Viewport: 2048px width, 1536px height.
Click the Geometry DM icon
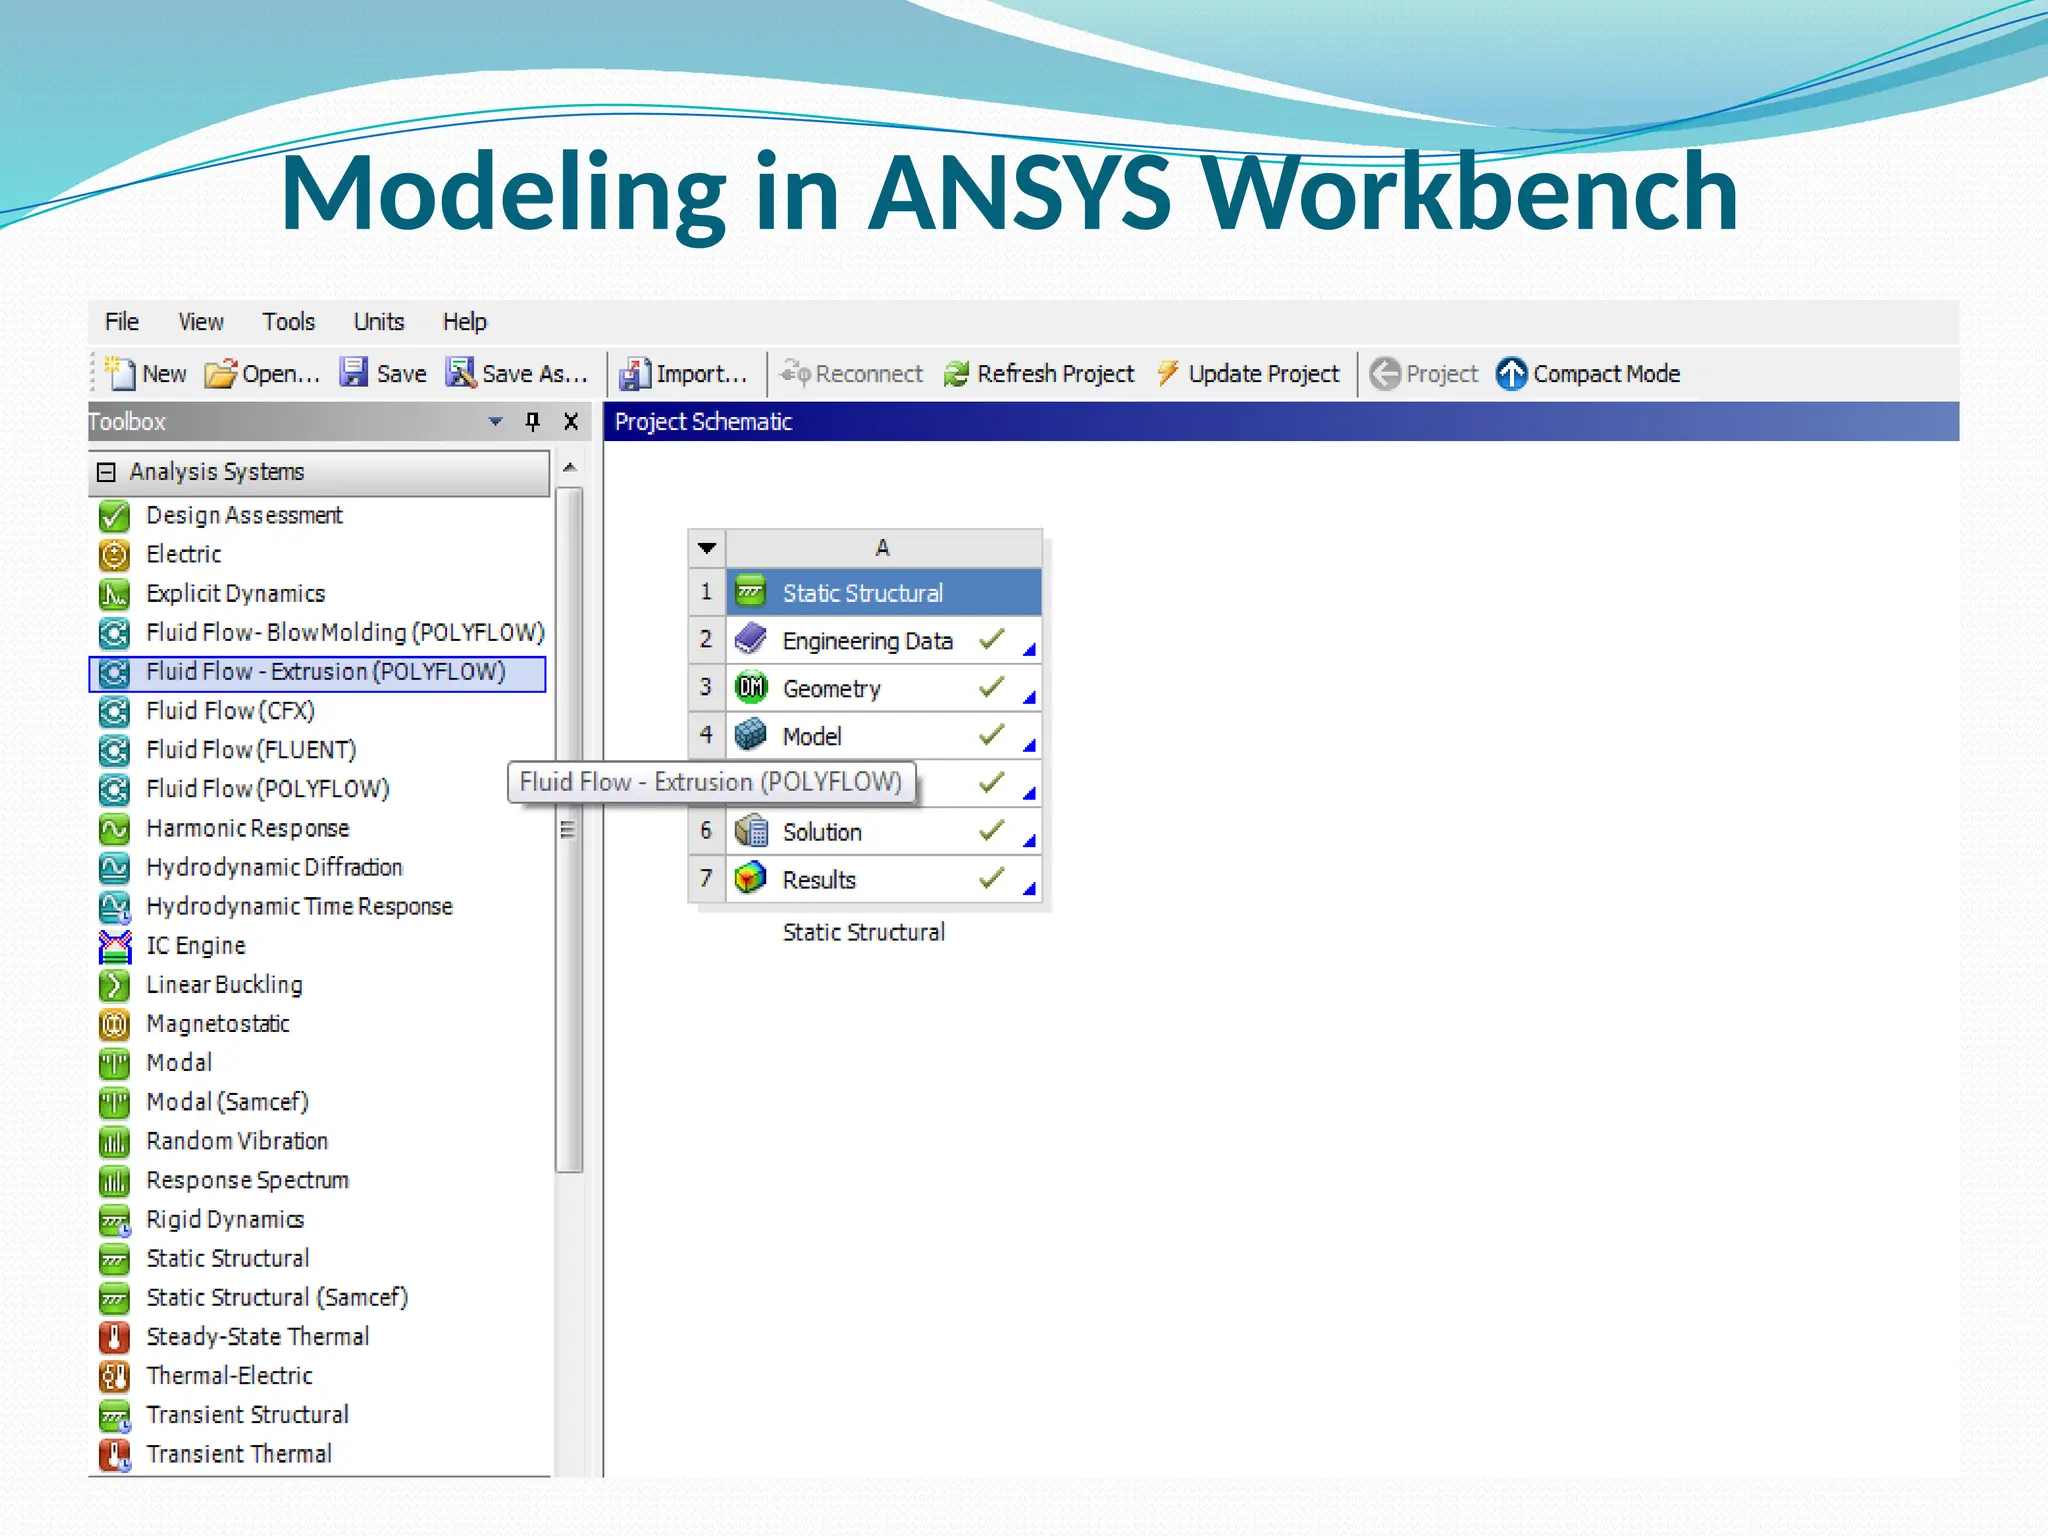point(751,687)
